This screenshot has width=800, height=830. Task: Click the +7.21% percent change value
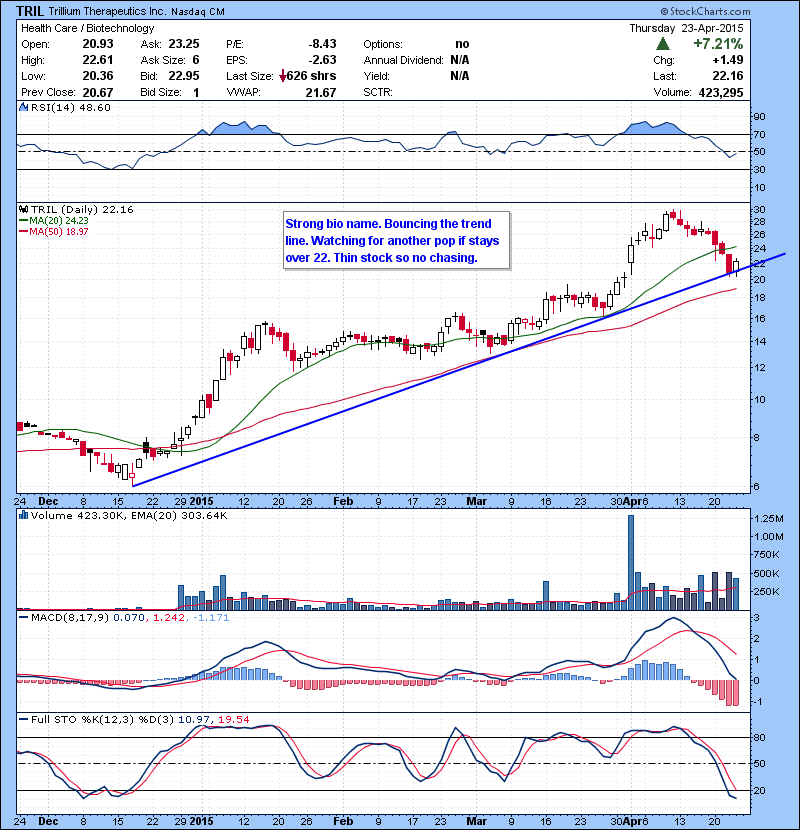(x=718, y=44)
